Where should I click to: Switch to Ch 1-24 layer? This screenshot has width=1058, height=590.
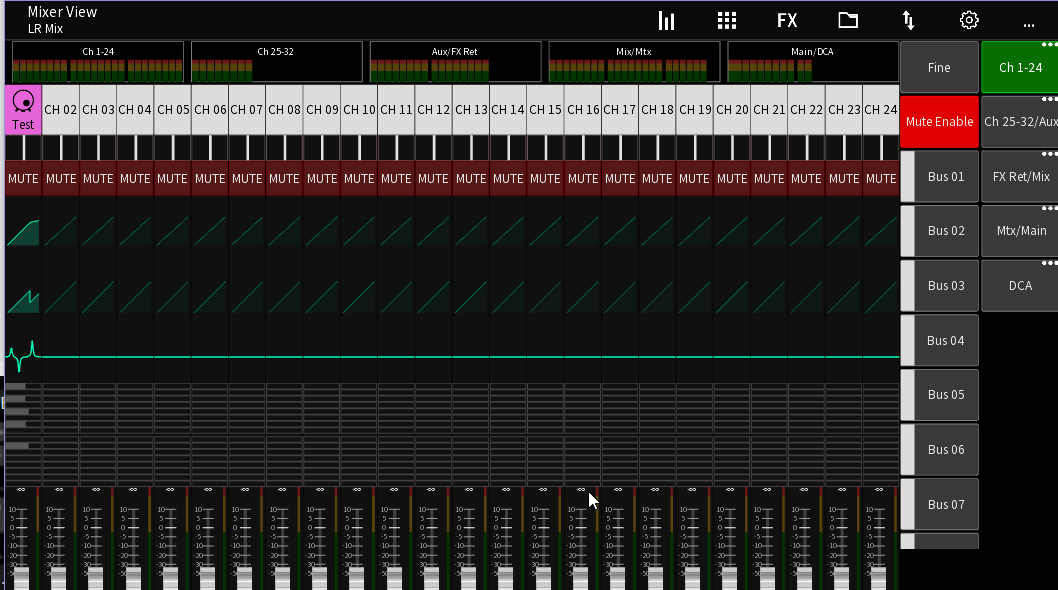point(1020,68)
